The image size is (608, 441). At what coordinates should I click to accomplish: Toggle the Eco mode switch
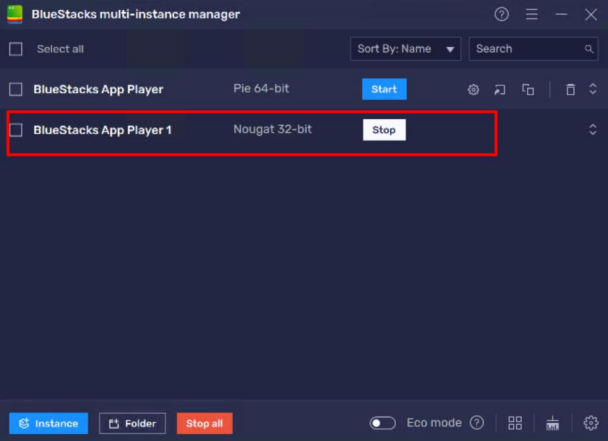382,423
